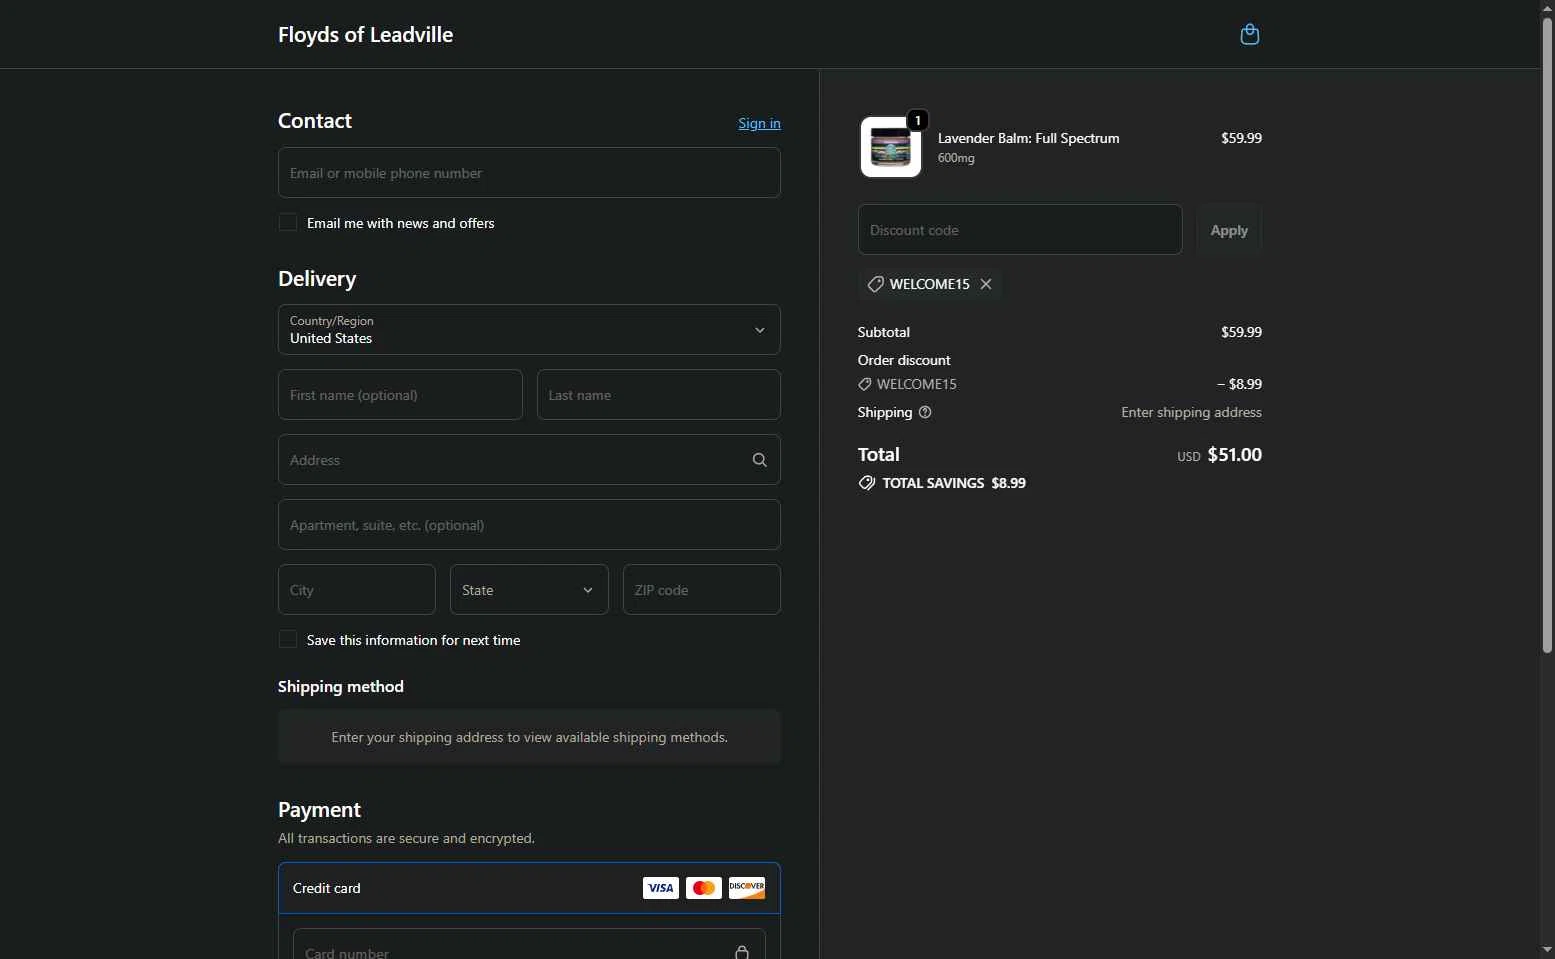The height and width of the screenshot is (959, 1555).
Task: Click the Visa card icon
Action: tap(660, 888)
